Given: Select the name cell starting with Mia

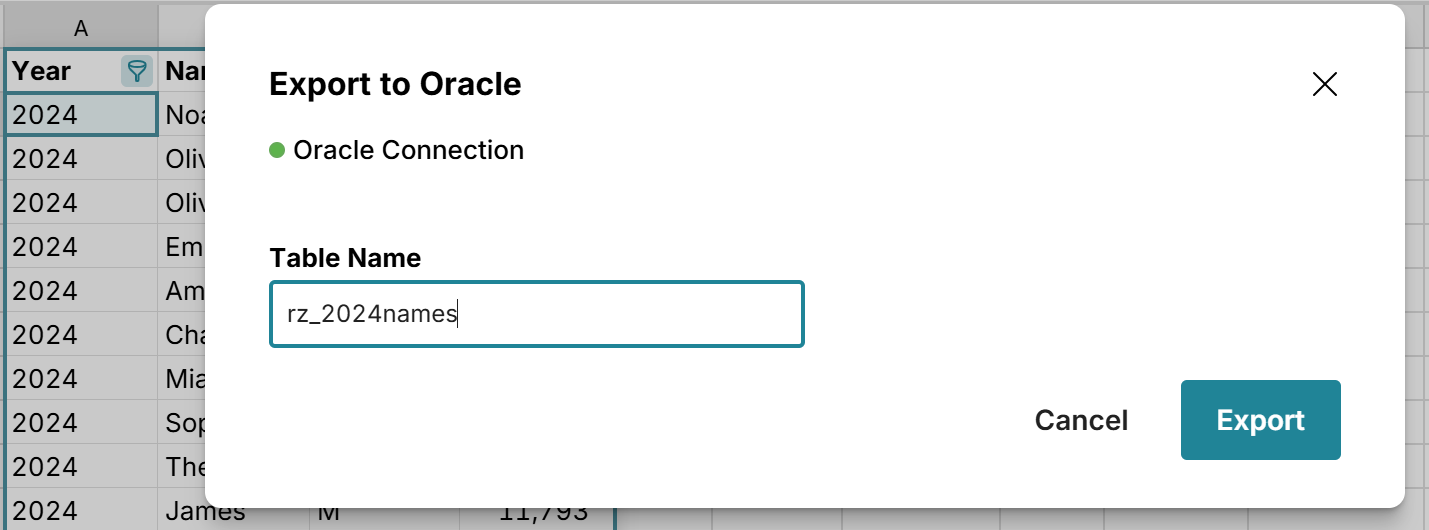Looking at the screenshot, I should click(184, 379).
